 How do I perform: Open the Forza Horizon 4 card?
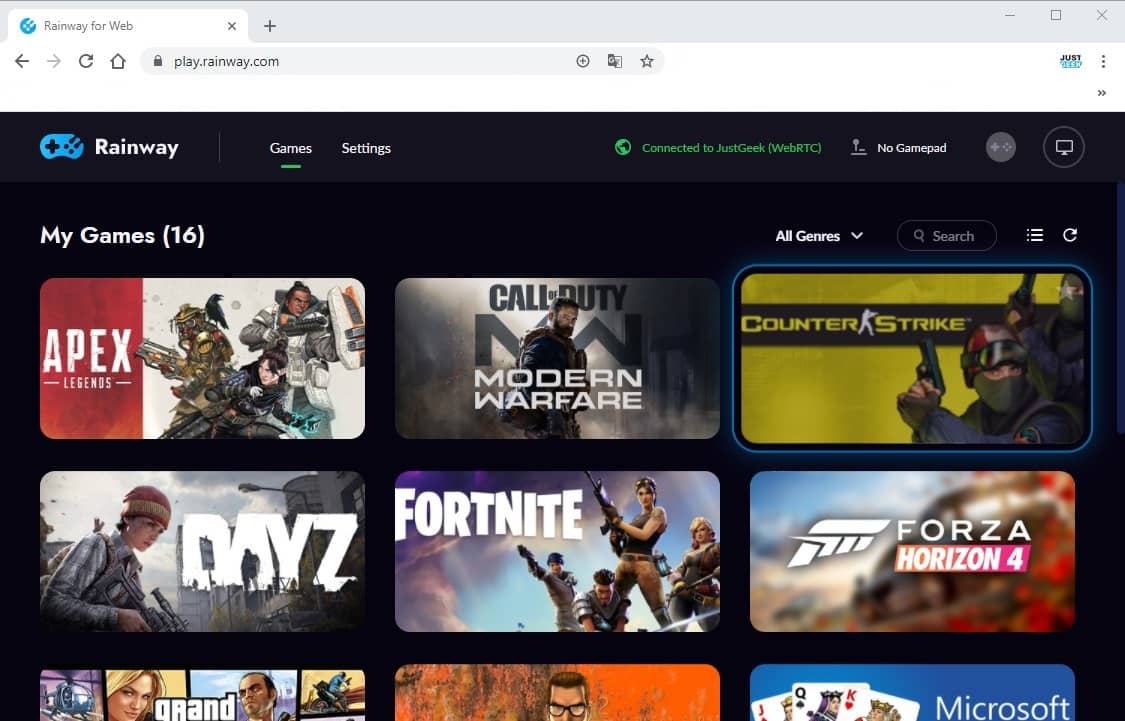(x=912, y=551)
